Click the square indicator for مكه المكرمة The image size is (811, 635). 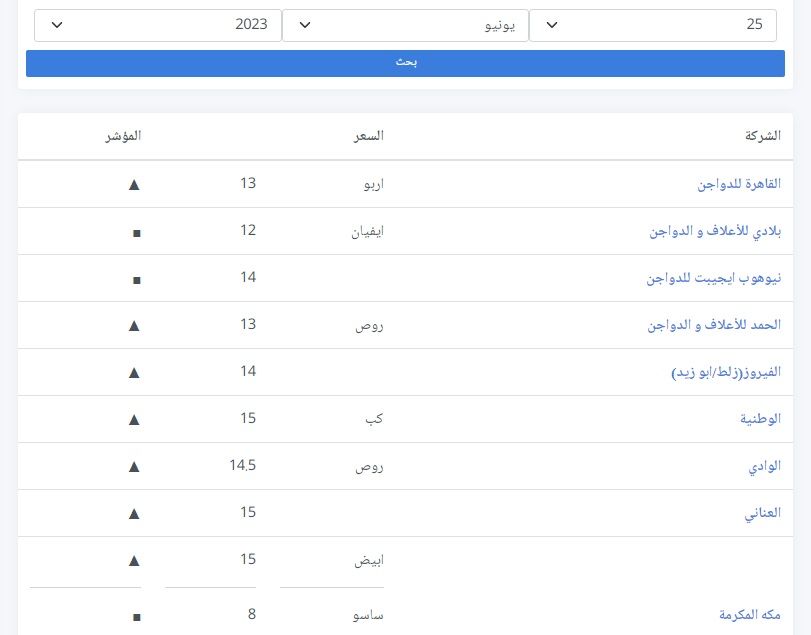click(135, 614)
